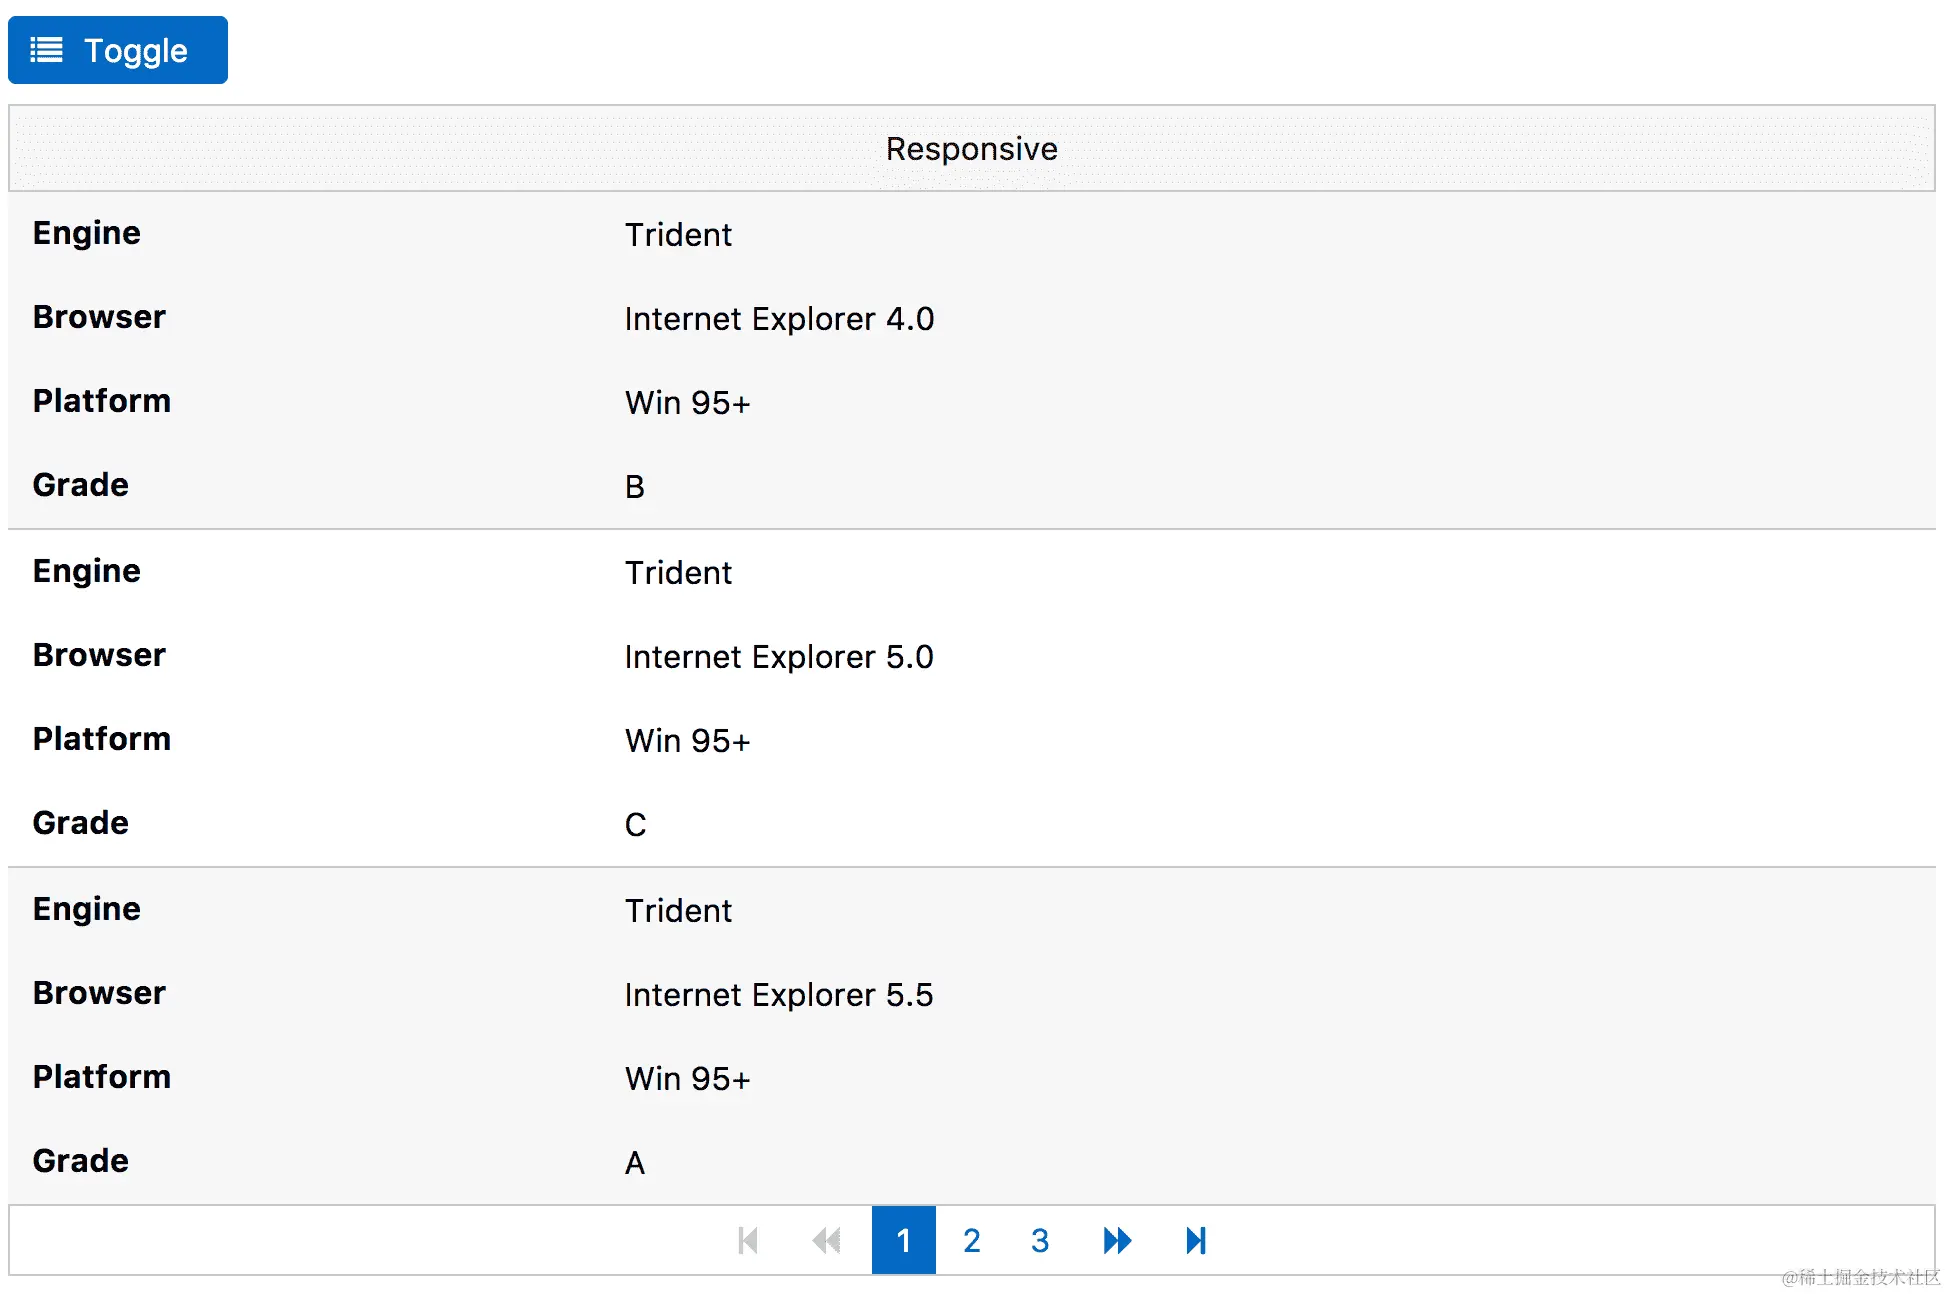Go to next page with double-arrow icon
The height and width of the screenshot is (1294, 1948).
[x=1117, y=1241]
